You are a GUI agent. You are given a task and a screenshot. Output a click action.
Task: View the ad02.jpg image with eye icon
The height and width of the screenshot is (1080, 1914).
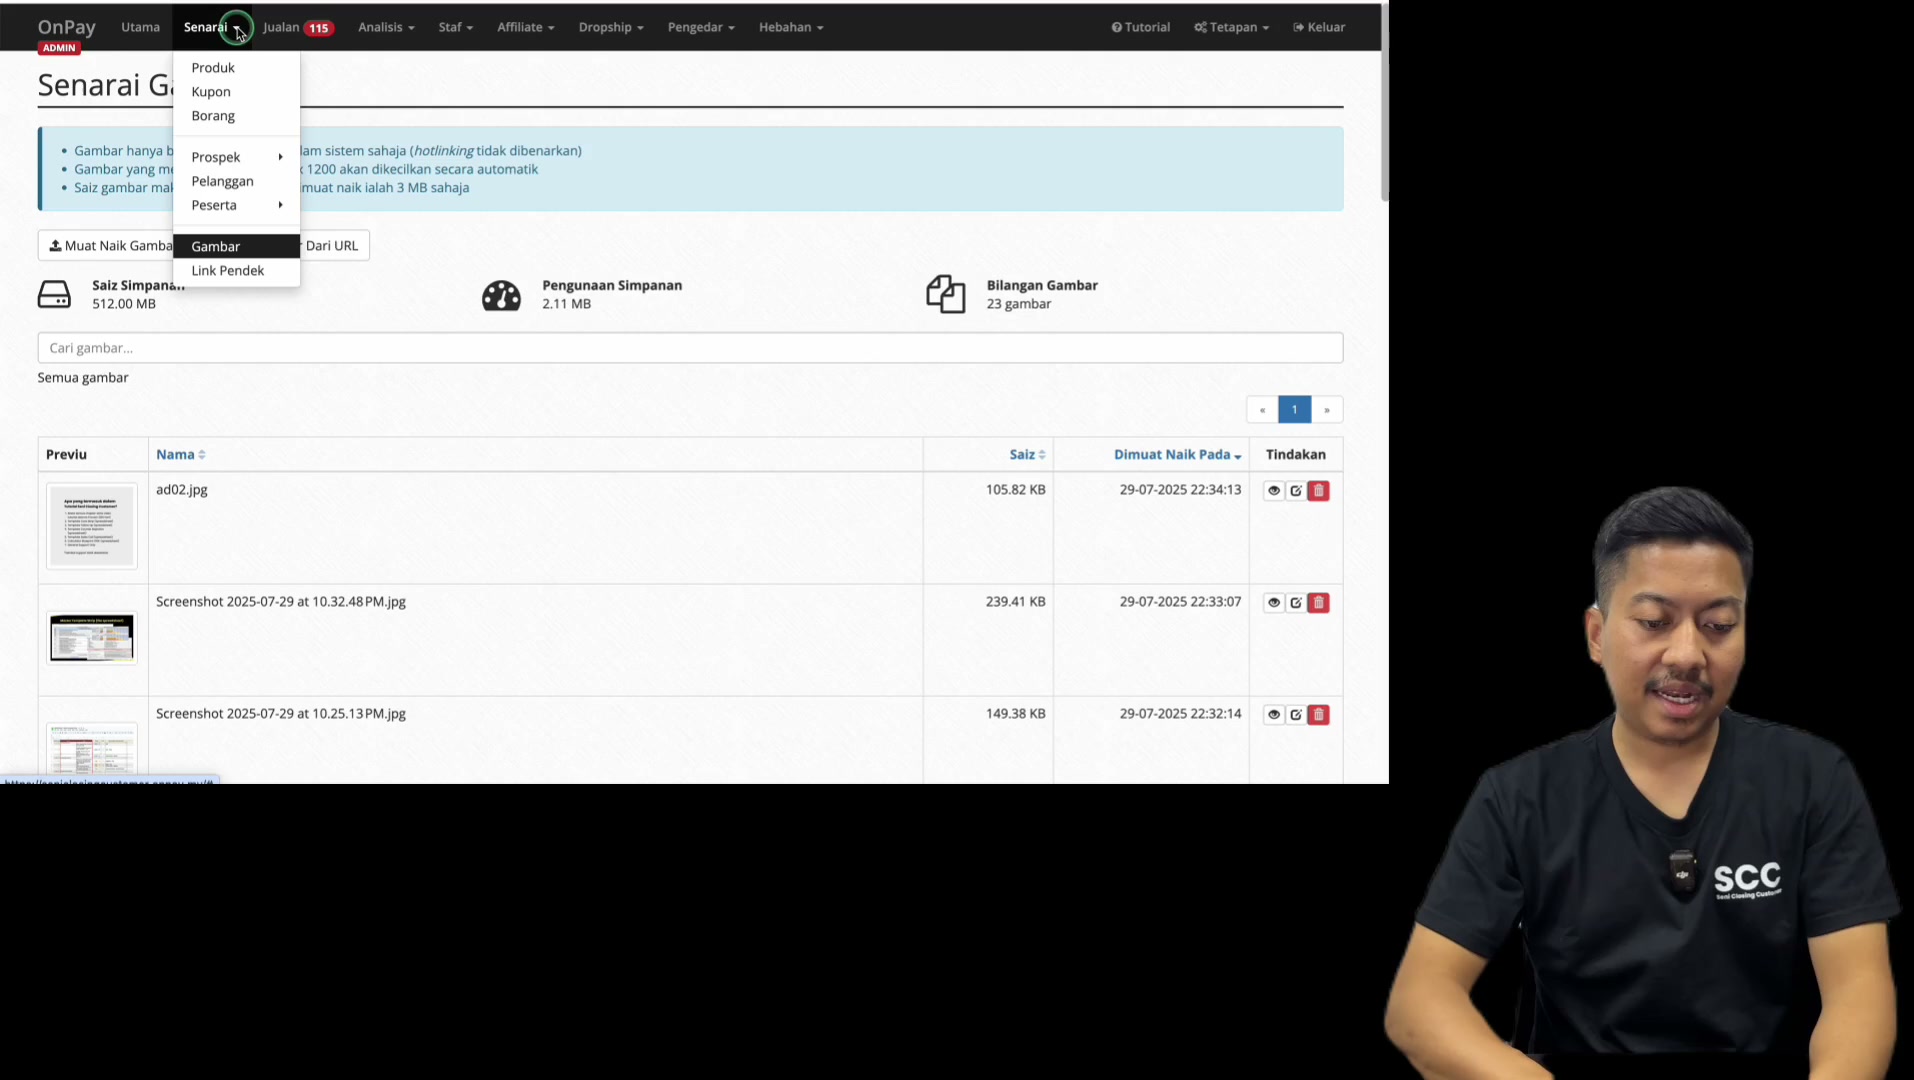click(x=1273, y=491)
